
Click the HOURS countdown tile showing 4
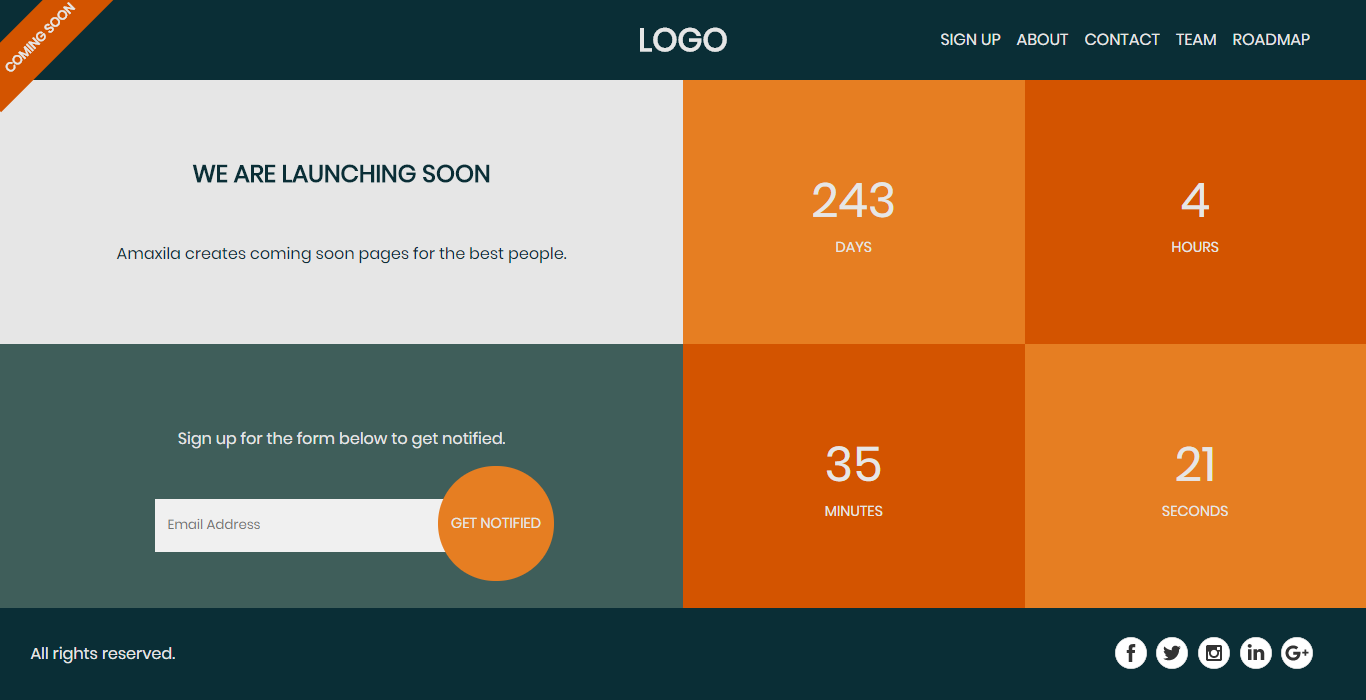[x=1195, y=212]
